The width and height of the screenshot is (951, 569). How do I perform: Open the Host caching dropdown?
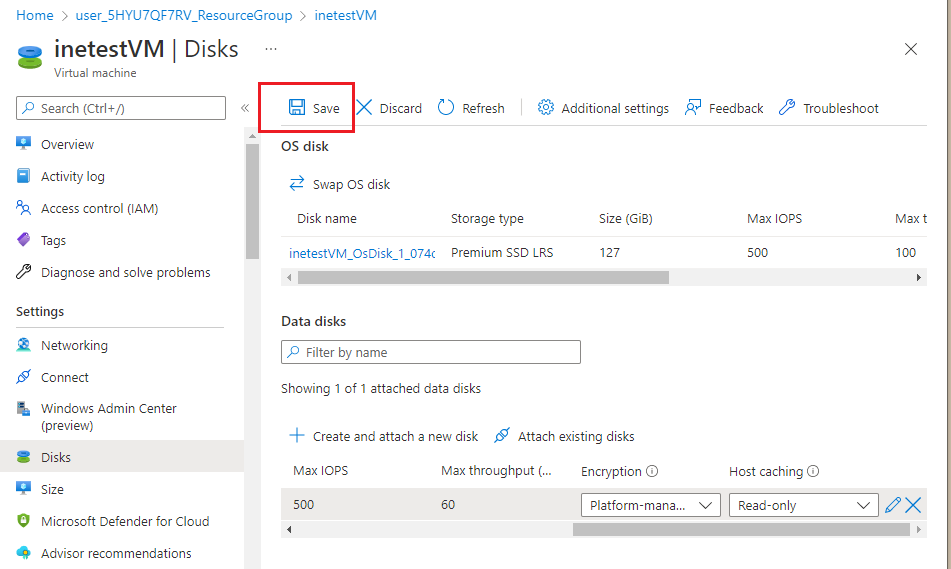803,505
